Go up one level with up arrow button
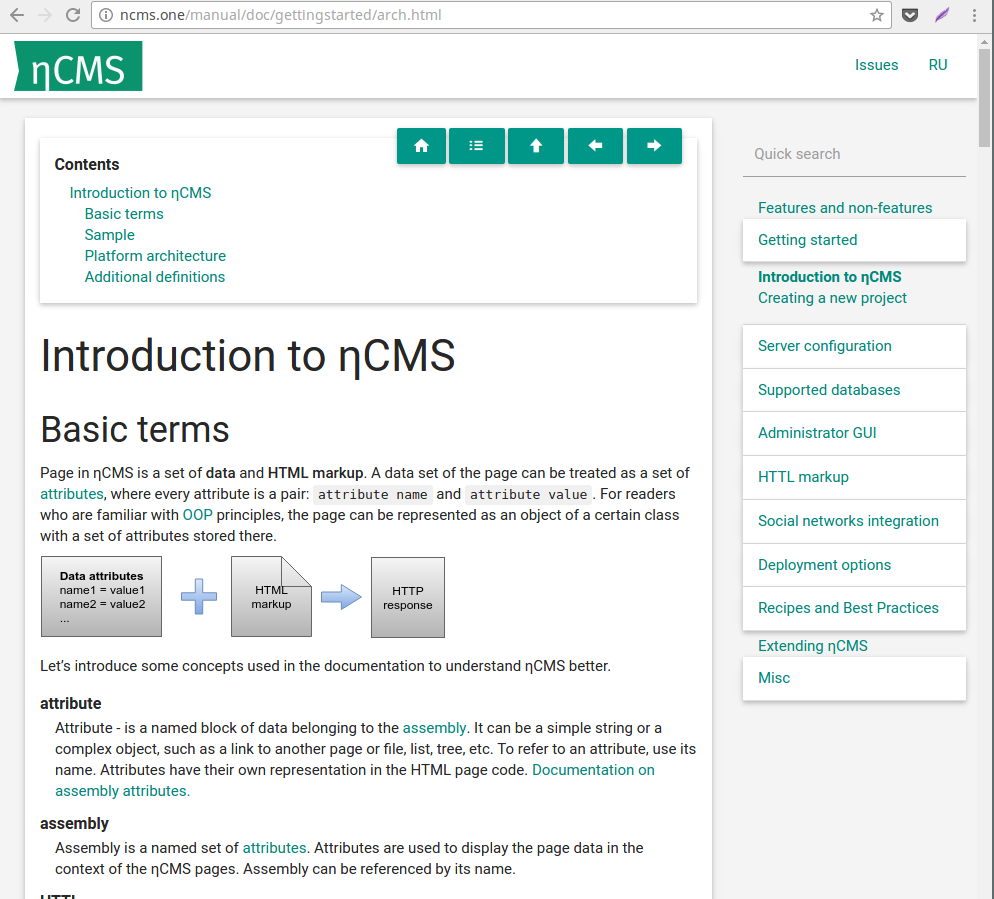The height and width of the screenshot is (899, 994). [x=536, y=146]
